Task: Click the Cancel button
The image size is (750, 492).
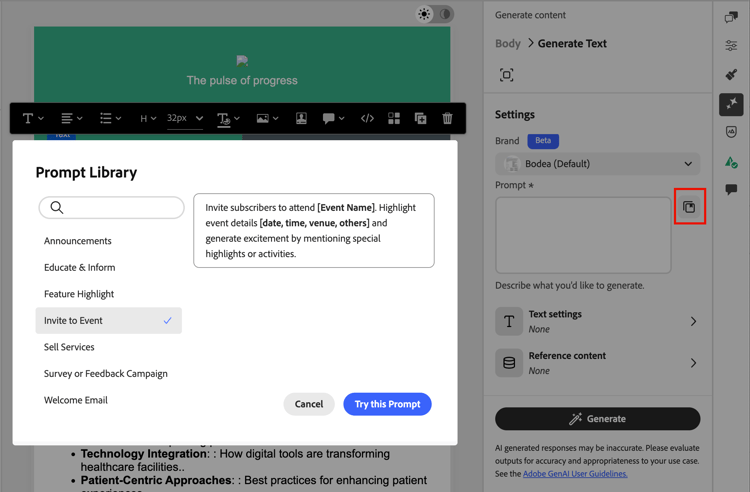Action: pos(309,404)
